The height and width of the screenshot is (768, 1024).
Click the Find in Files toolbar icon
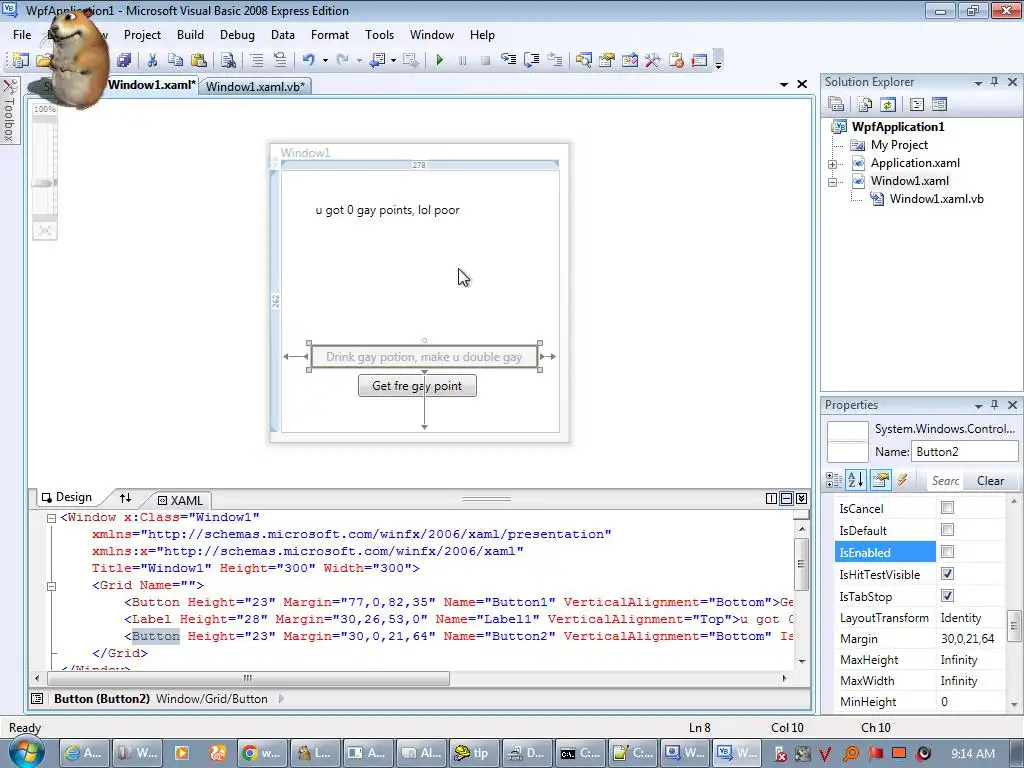click(228, 60)
